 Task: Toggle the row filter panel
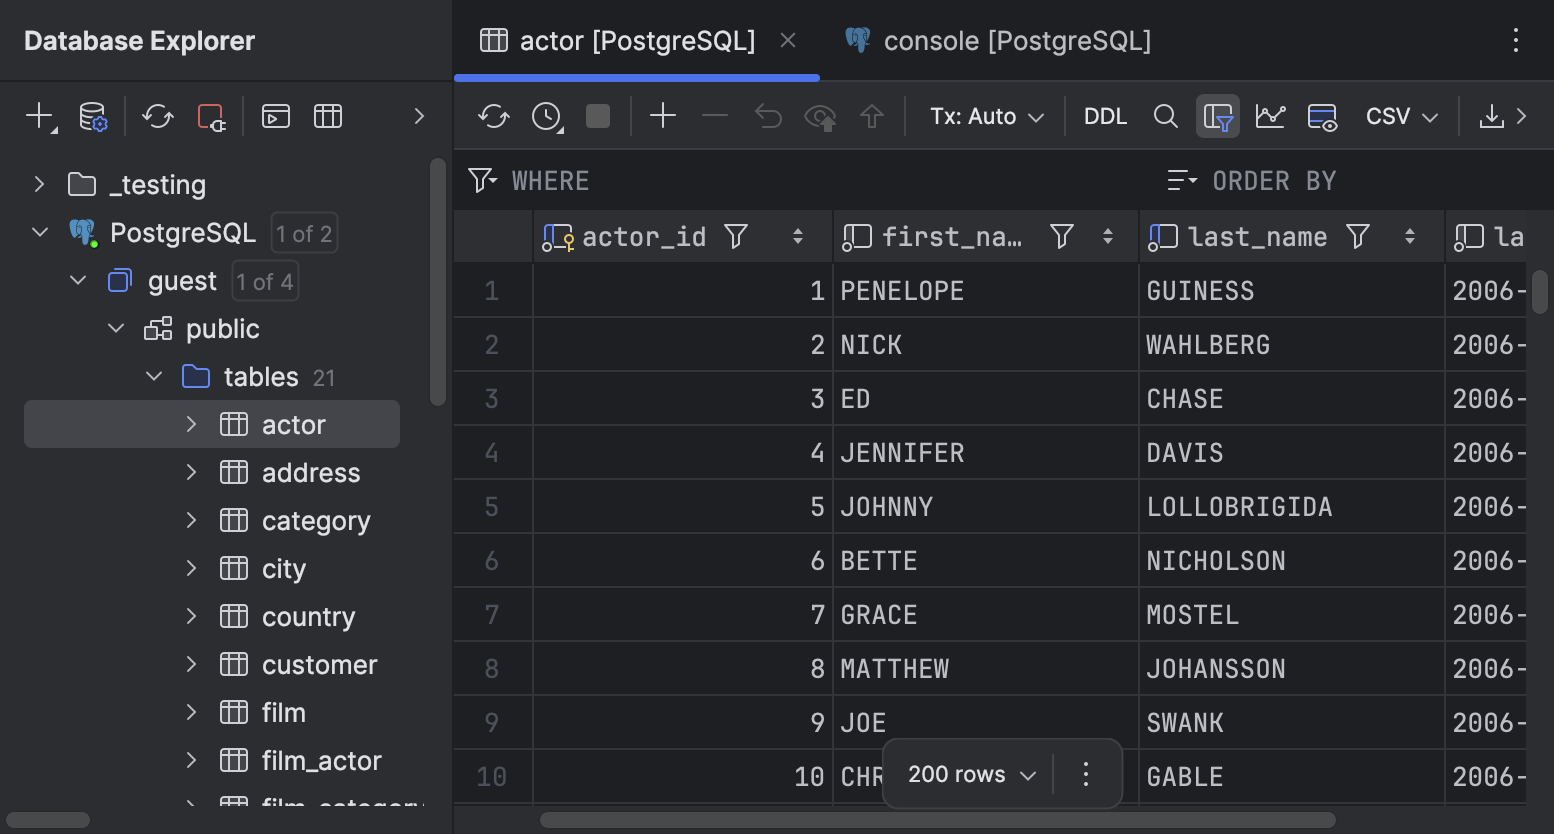1218,116
